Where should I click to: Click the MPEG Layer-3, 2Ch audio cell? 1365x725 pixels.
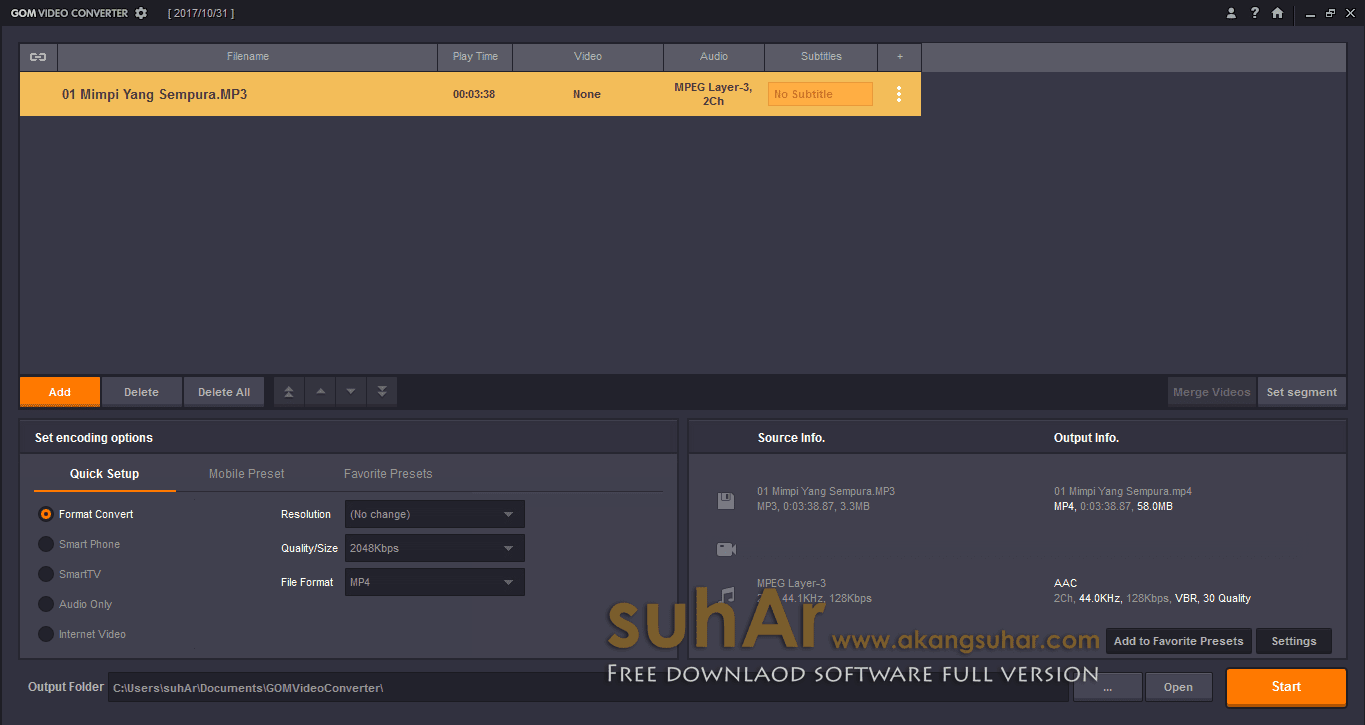(x=713, y=94)
